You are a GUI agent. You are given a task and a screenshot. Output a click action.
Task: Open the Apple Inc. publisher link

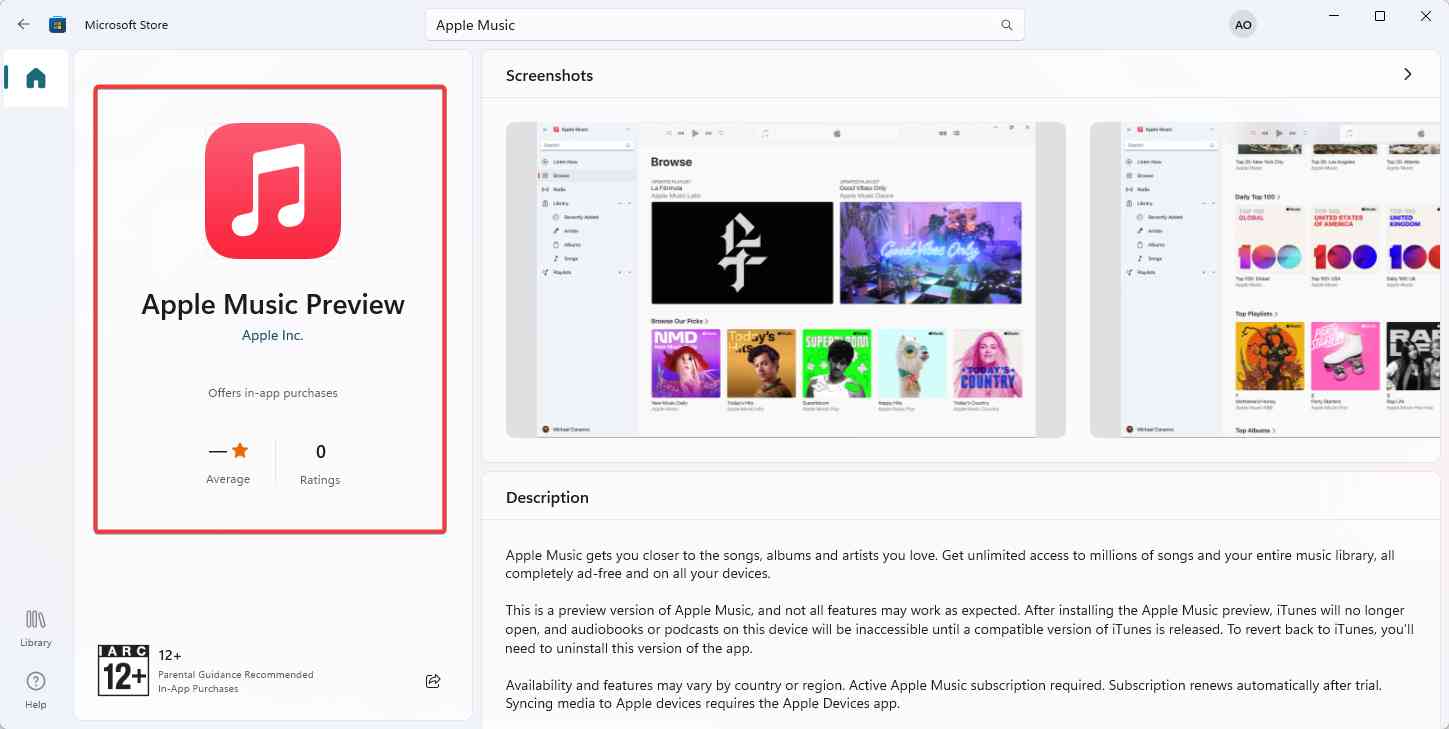click(x=272, y=335)
